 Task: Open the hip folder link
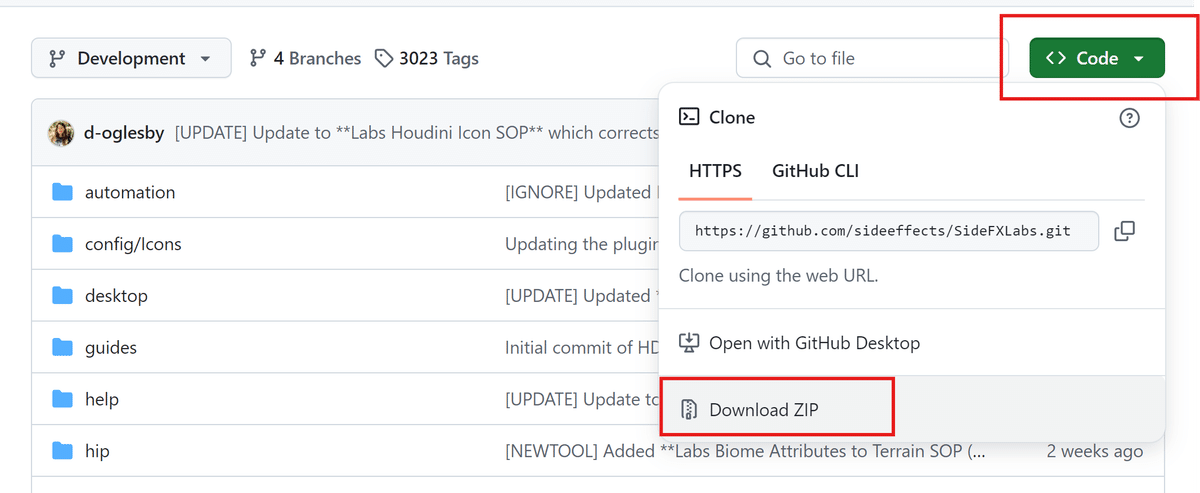[x=97, y=451]
